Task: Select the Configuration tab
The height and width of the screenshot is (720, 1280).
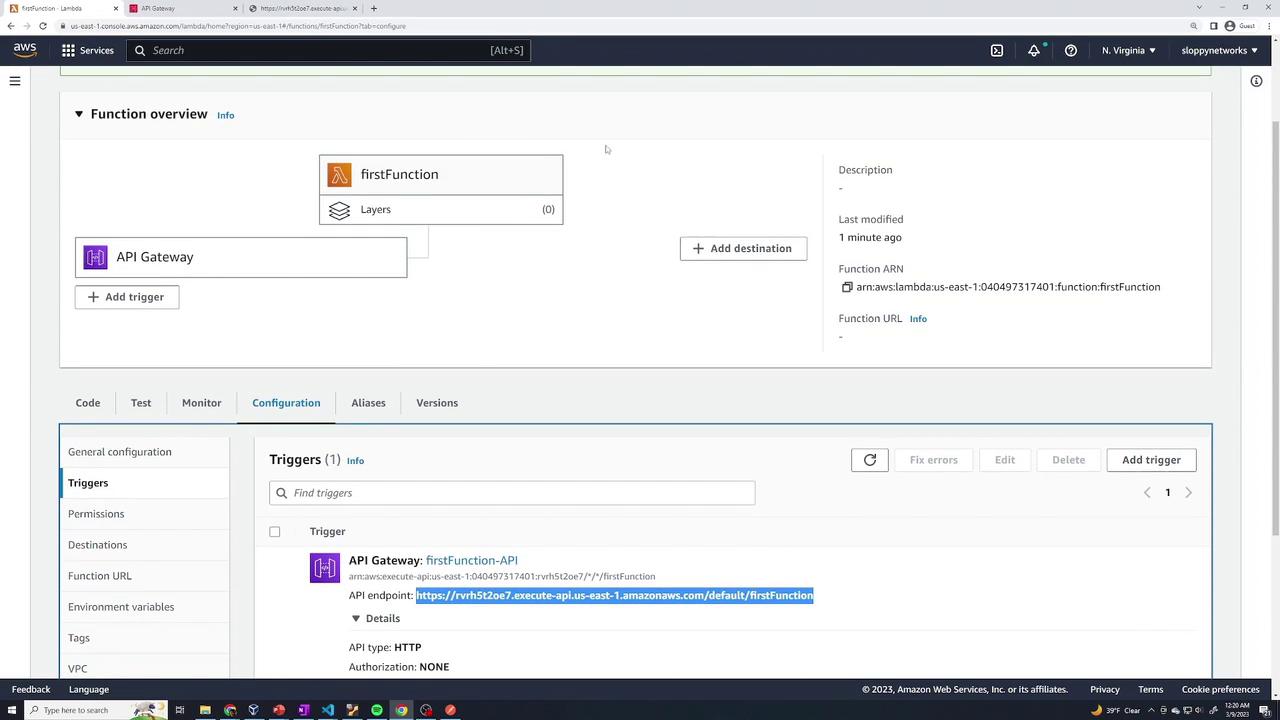Action: pyautogui.click(x=286, y=403)
